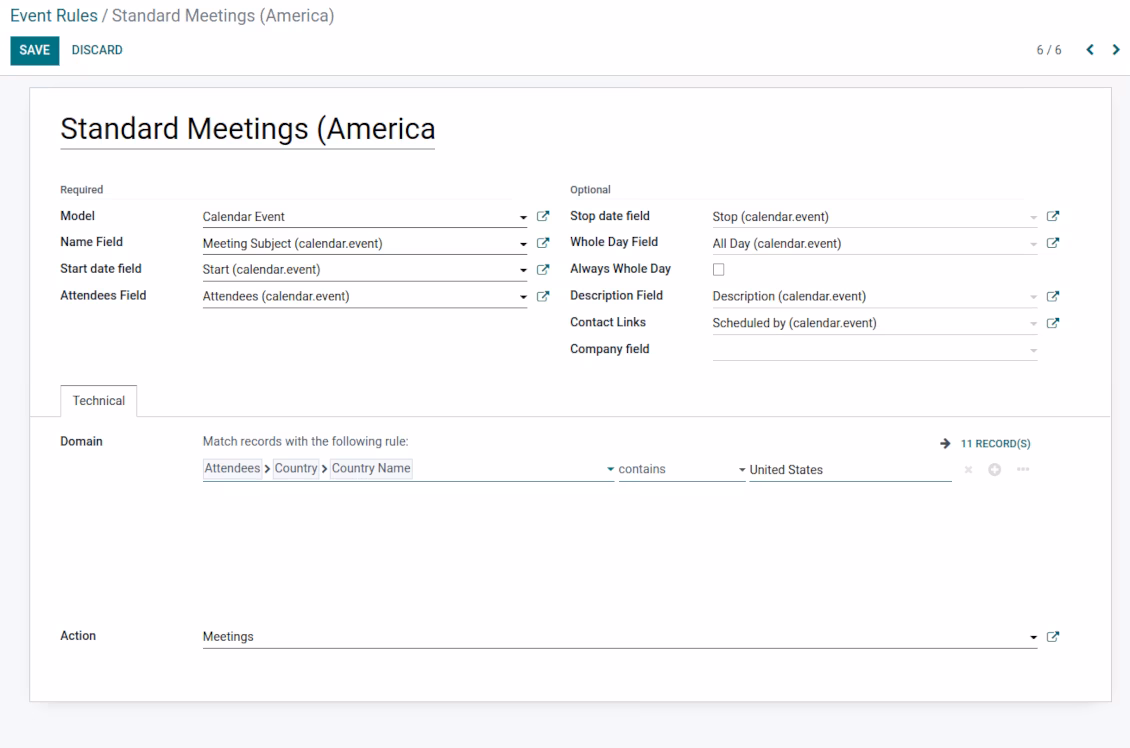
Task: Click the 6 / 6 pager counter
Action: click(x=1049, y=50)
